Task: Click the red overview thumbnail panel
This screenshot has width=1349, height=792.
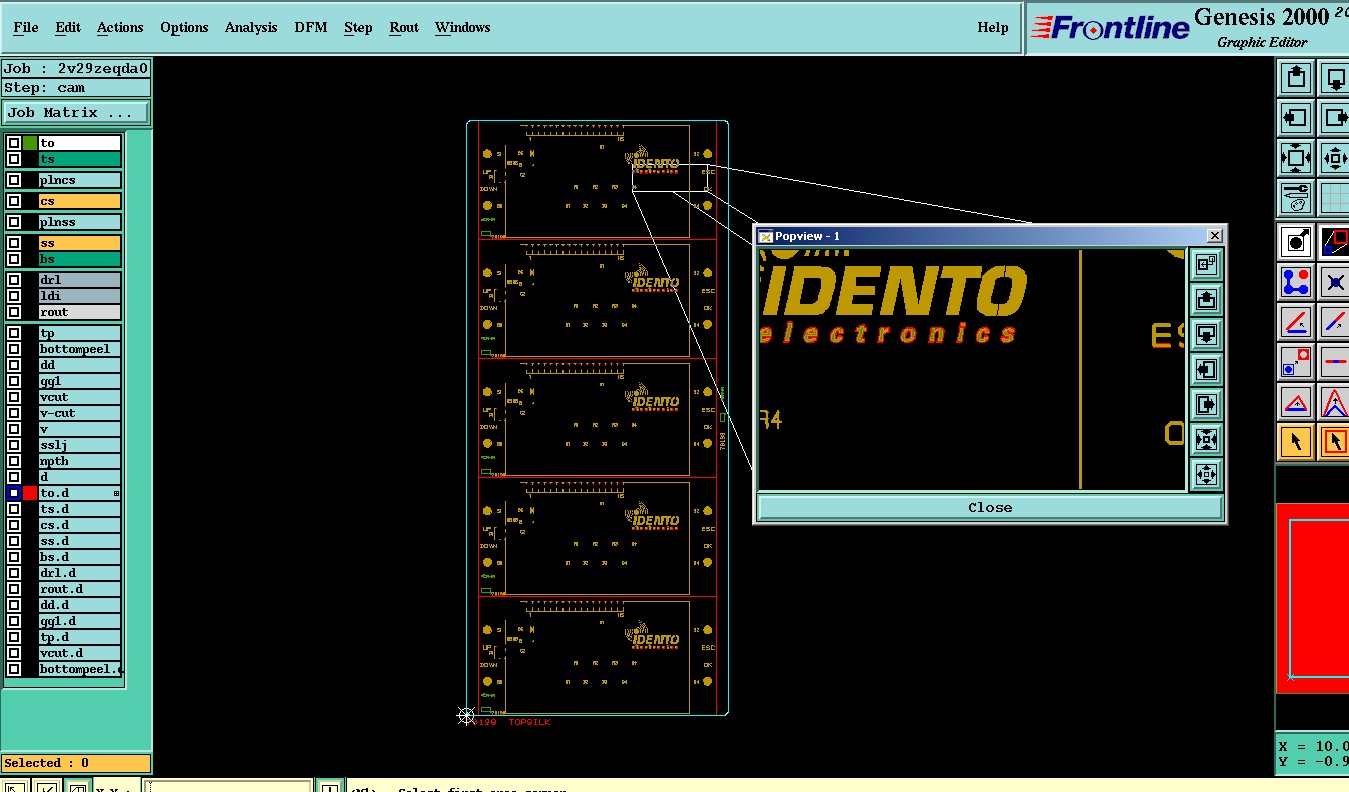Action: [1312, 598]
